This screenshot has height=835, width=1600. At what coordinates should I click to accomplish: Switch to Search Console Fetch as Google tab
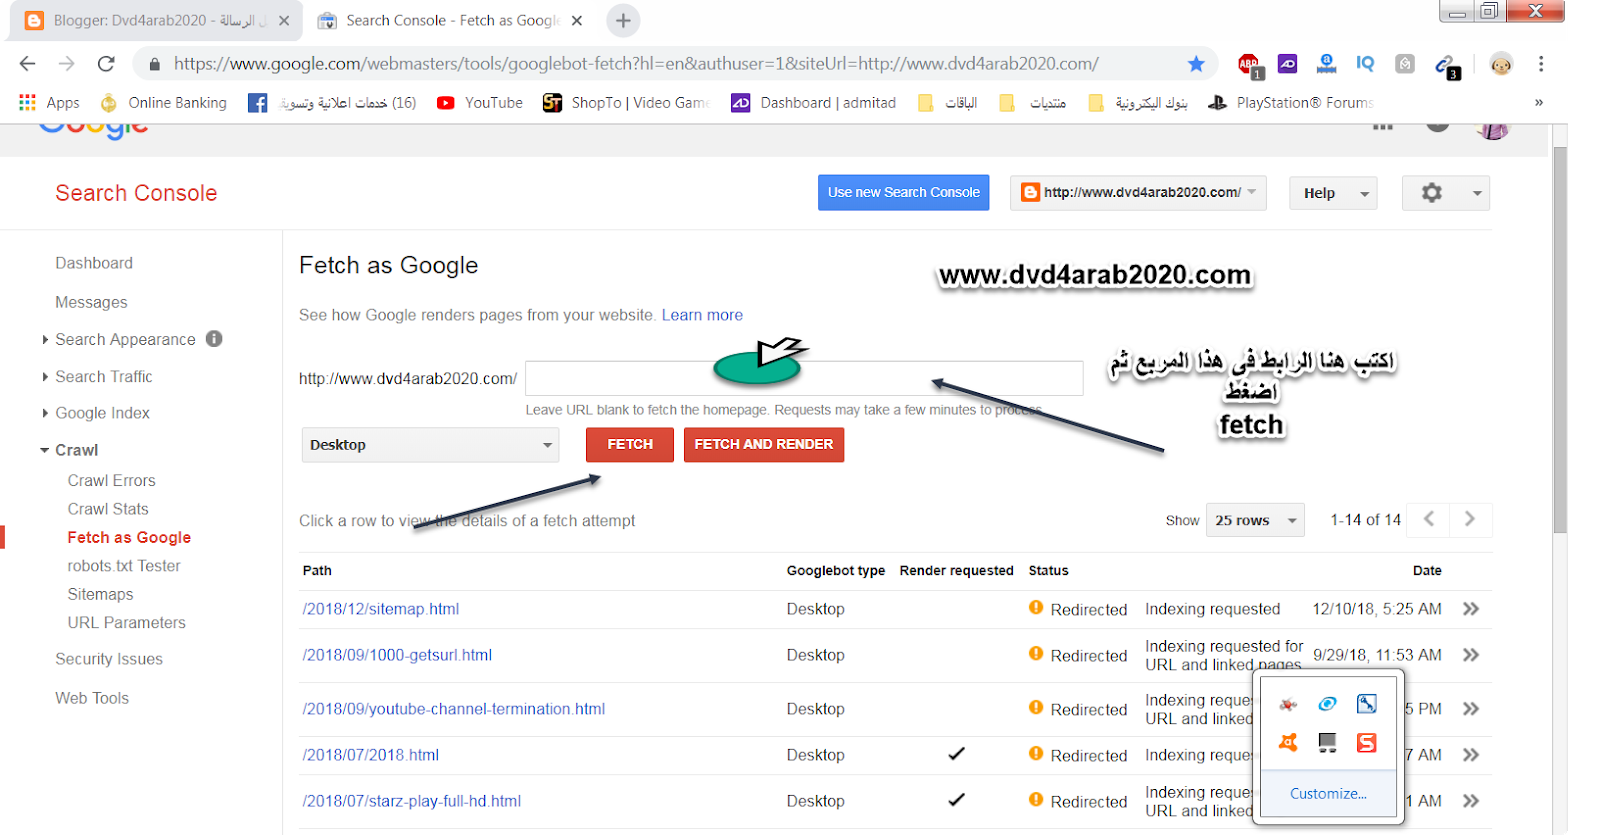tap(450, 20)
